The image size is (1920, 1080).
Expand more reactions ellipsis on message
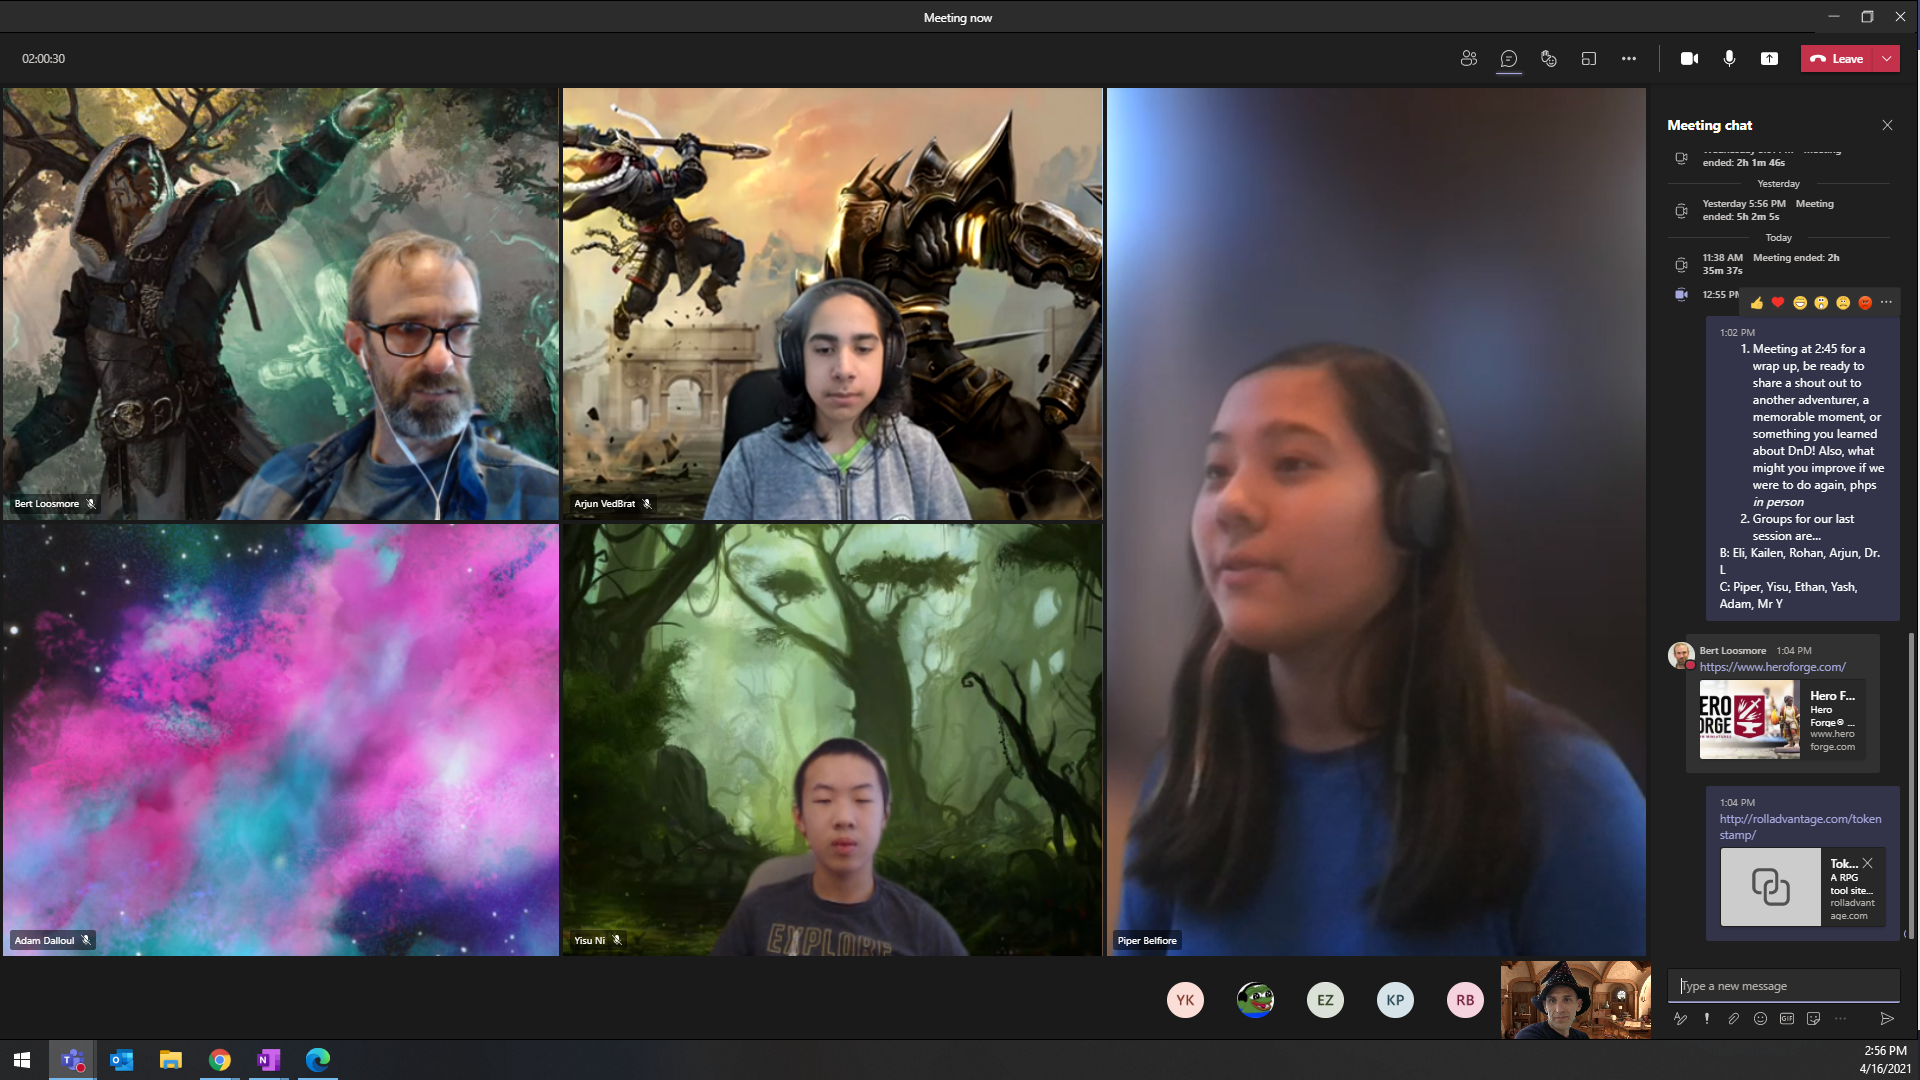click(x=1886, y=302)
